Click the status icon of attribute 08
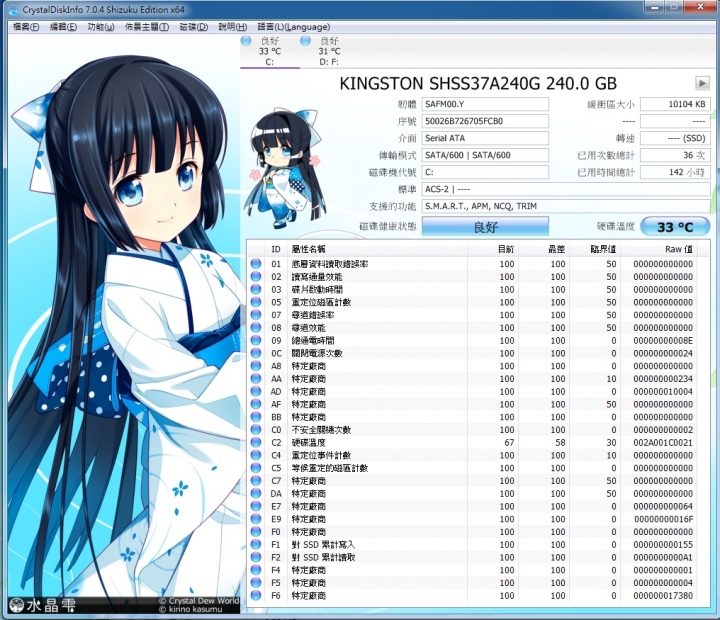The image size is (720, 620). (x=256, y=328)
